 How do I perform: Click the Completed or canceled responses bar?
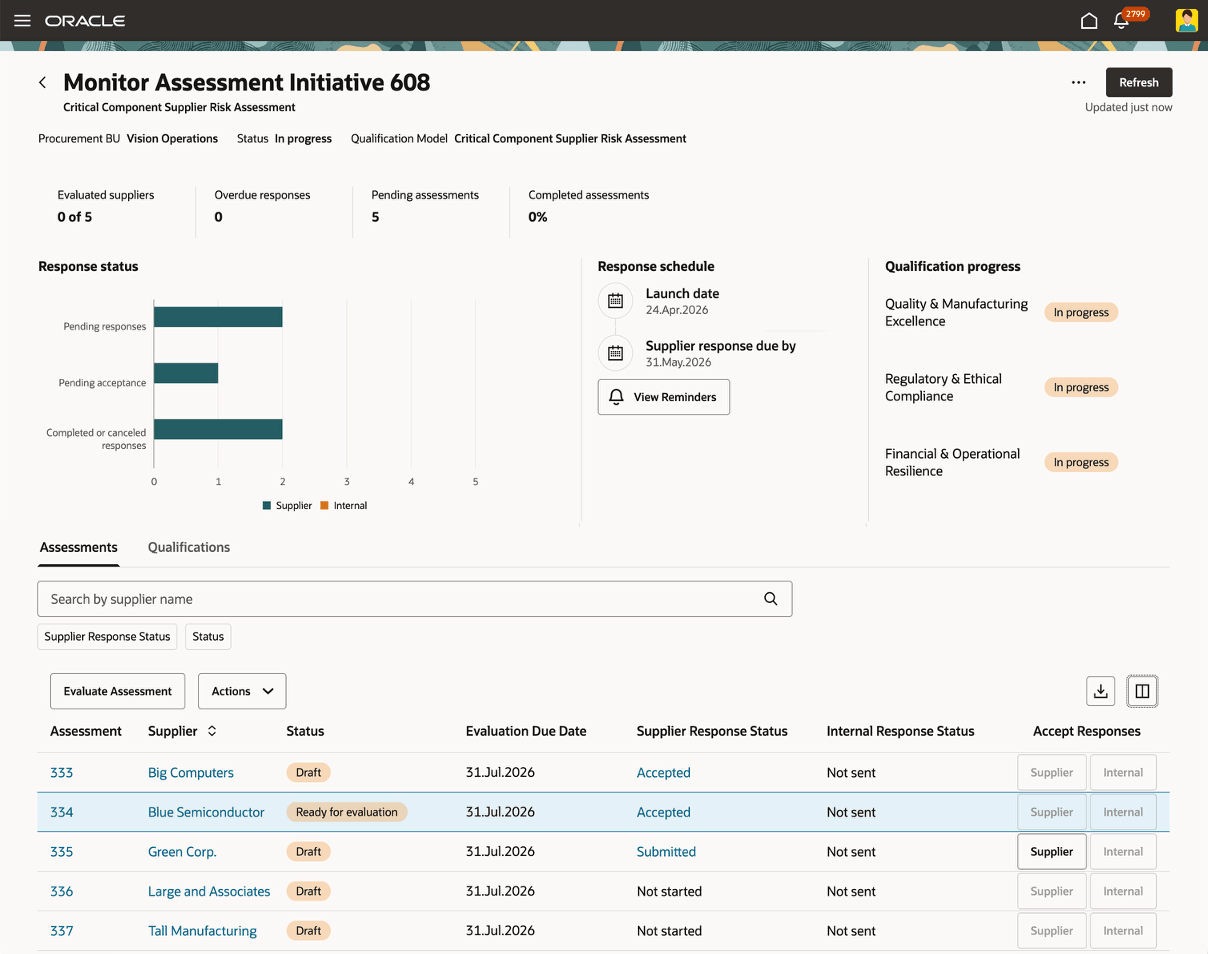(218, 429)
